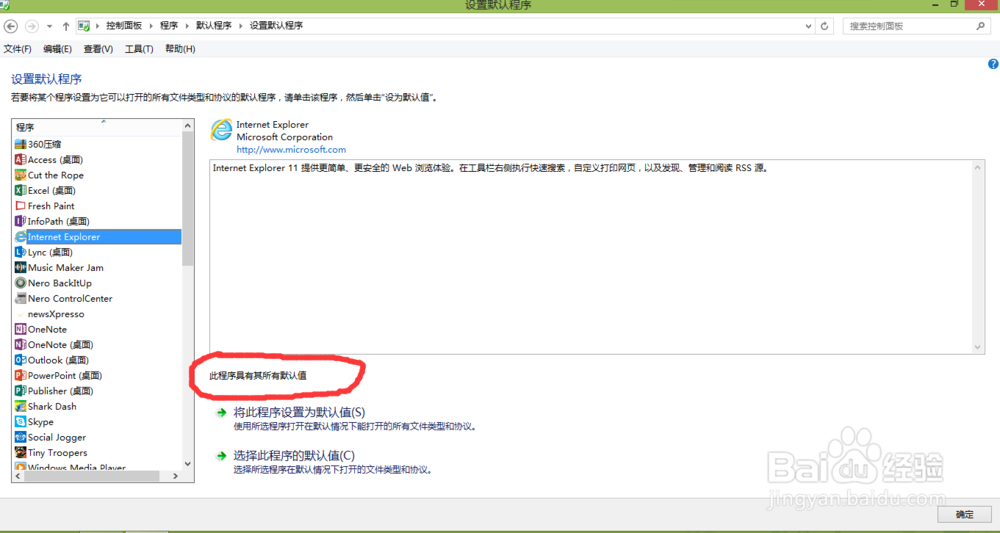This screenshot has width=1000, height=533.
Task: Click the Shark Dash icon
Action: tap(20, 406)
